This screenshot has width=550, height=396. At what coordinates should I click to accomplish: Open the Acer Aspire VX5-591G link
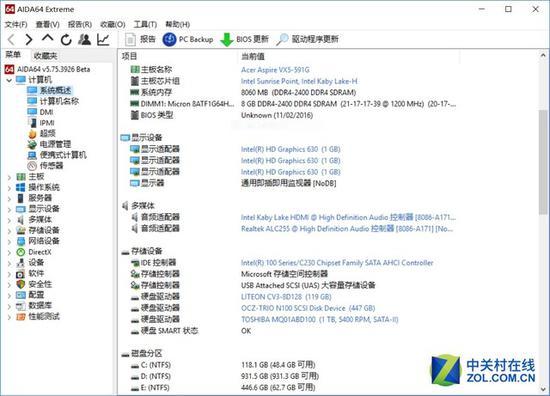point(275,69)
